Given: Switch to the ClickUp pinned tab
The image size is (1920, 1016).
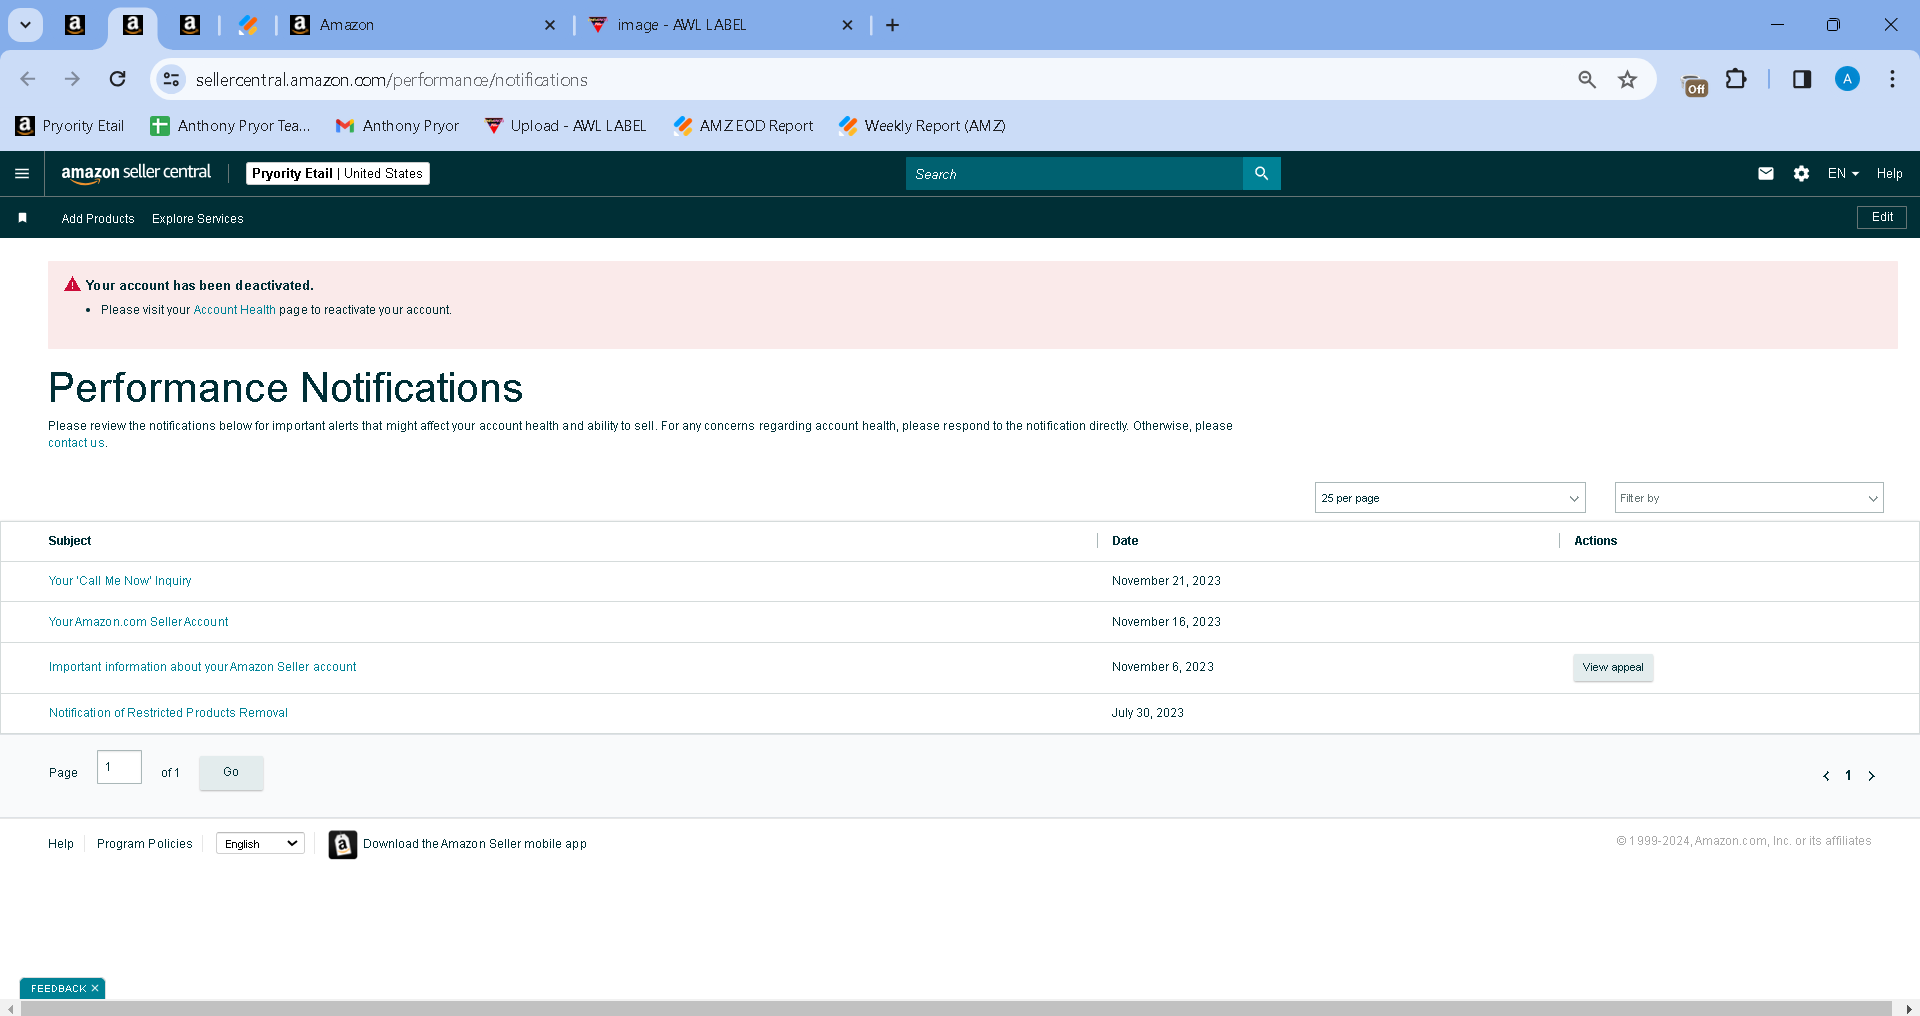Looking at the screenshot, I should (x=248, y=25).
